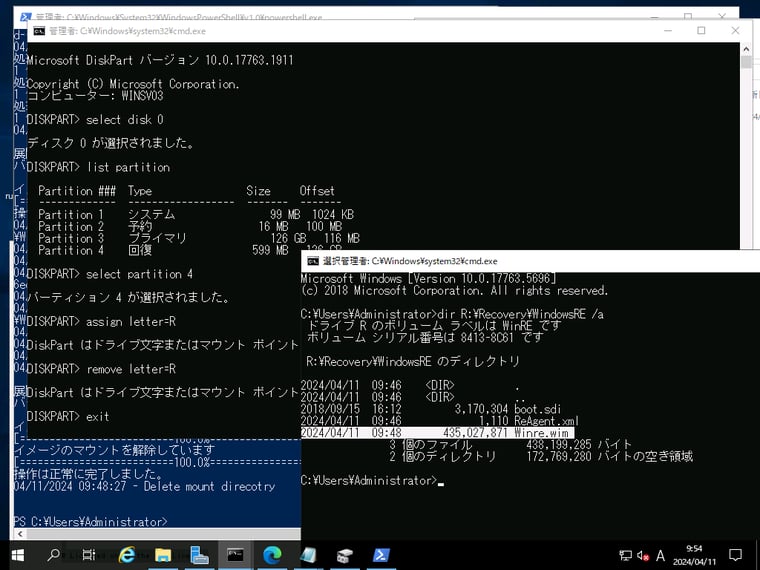Open system menu icon of PowerShell window
Viewport: 760px width, 570px height.
tap(26, 17)
